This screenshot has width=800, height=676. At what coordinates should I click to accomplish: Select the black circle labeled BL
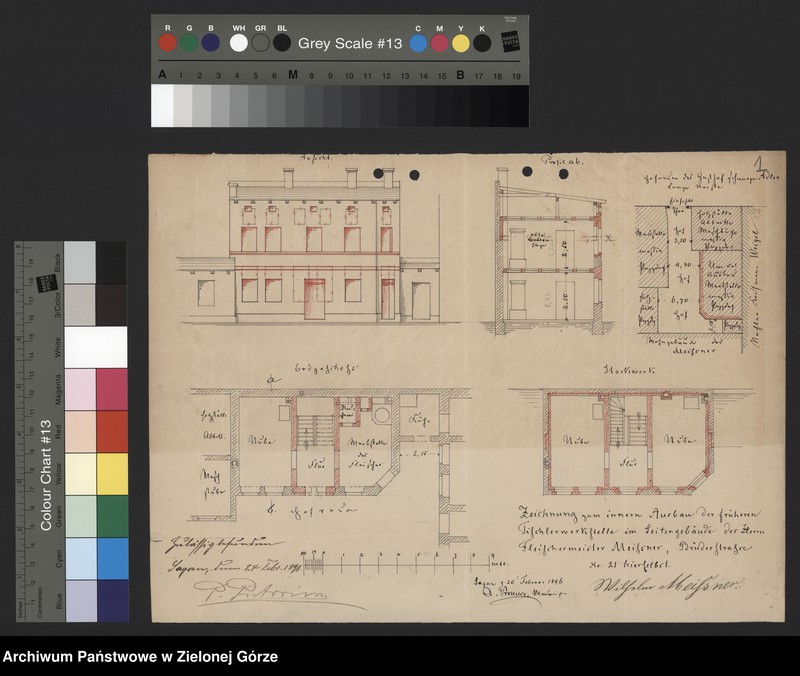(x=282, y=43)
